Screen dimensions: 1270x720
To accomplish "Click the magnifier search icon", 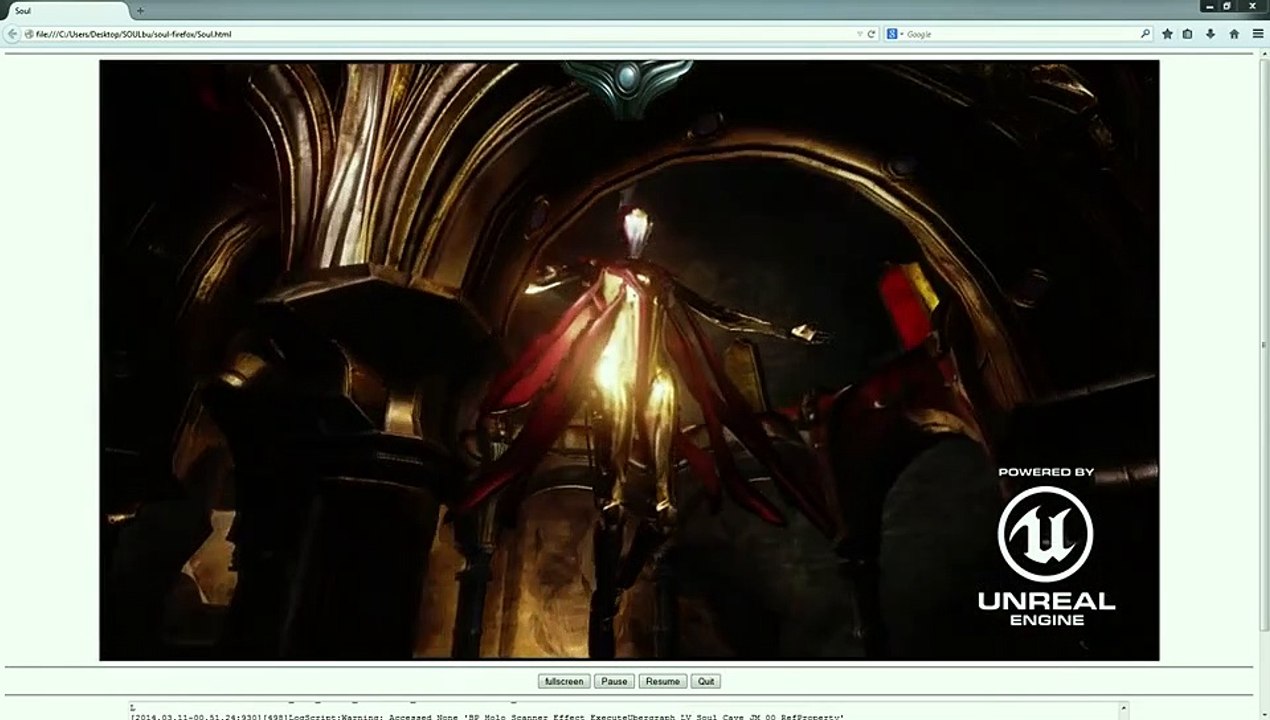I will (x=1146, y=34).
